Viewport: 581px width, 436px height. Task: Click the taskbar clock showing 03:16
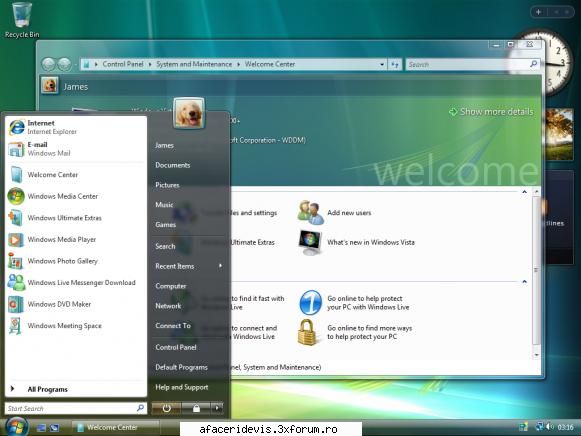pos(565,427)
